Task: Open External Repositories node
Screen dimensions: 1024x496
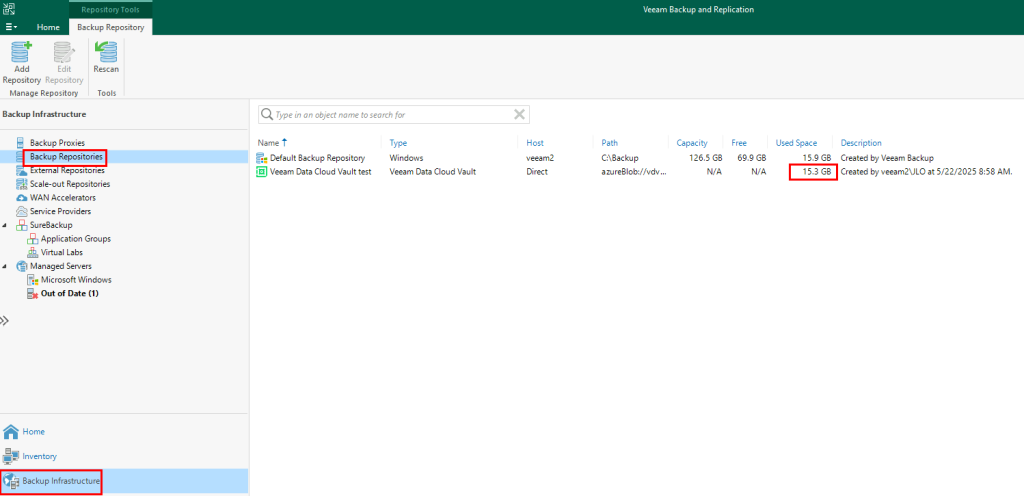Action: coord(67,170)
